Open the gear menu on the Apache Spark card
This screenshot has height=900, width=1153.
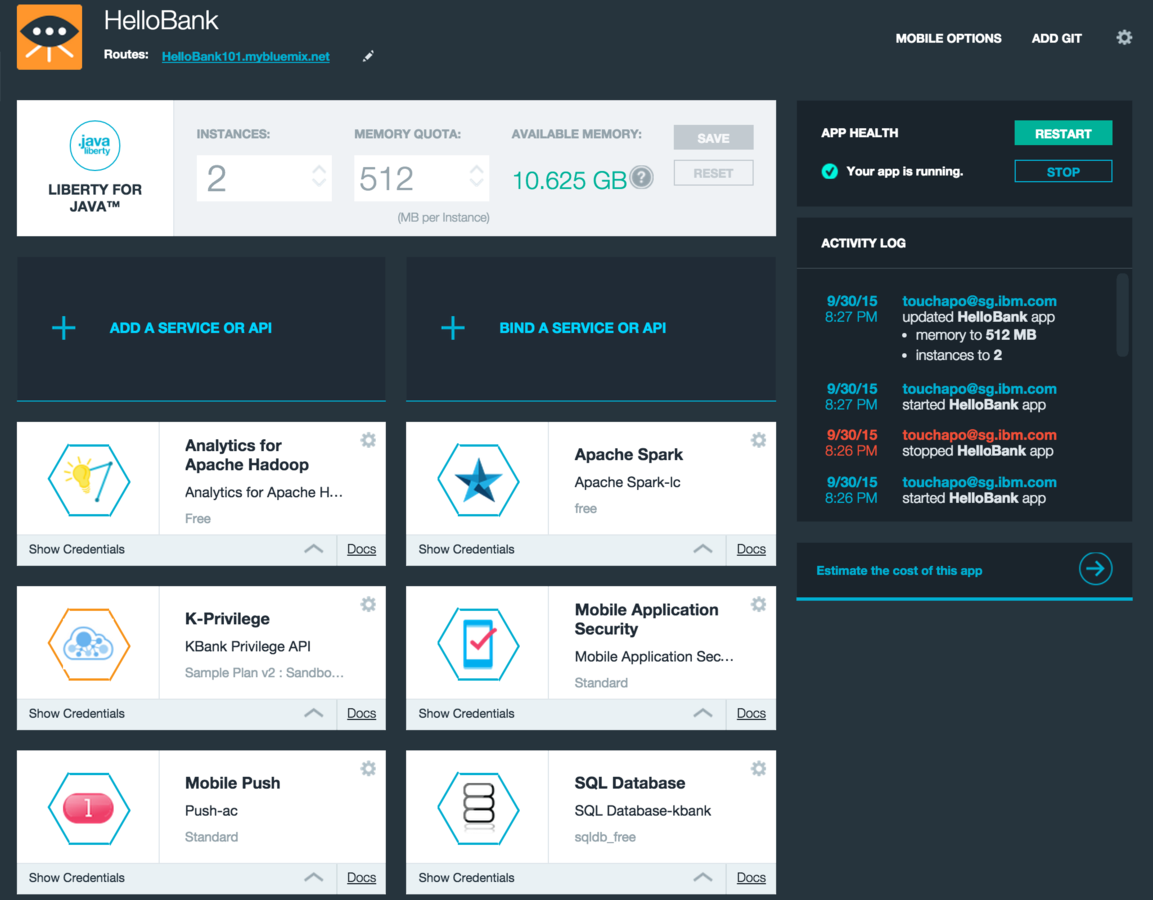click(x=758, y=440)
